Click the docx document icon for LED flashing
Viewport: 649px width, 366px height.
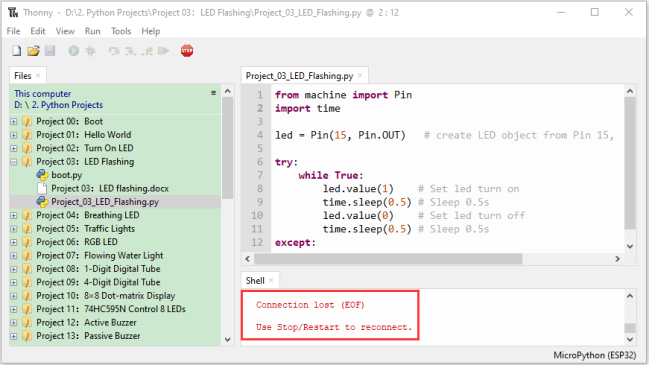(x=42, y=188)
